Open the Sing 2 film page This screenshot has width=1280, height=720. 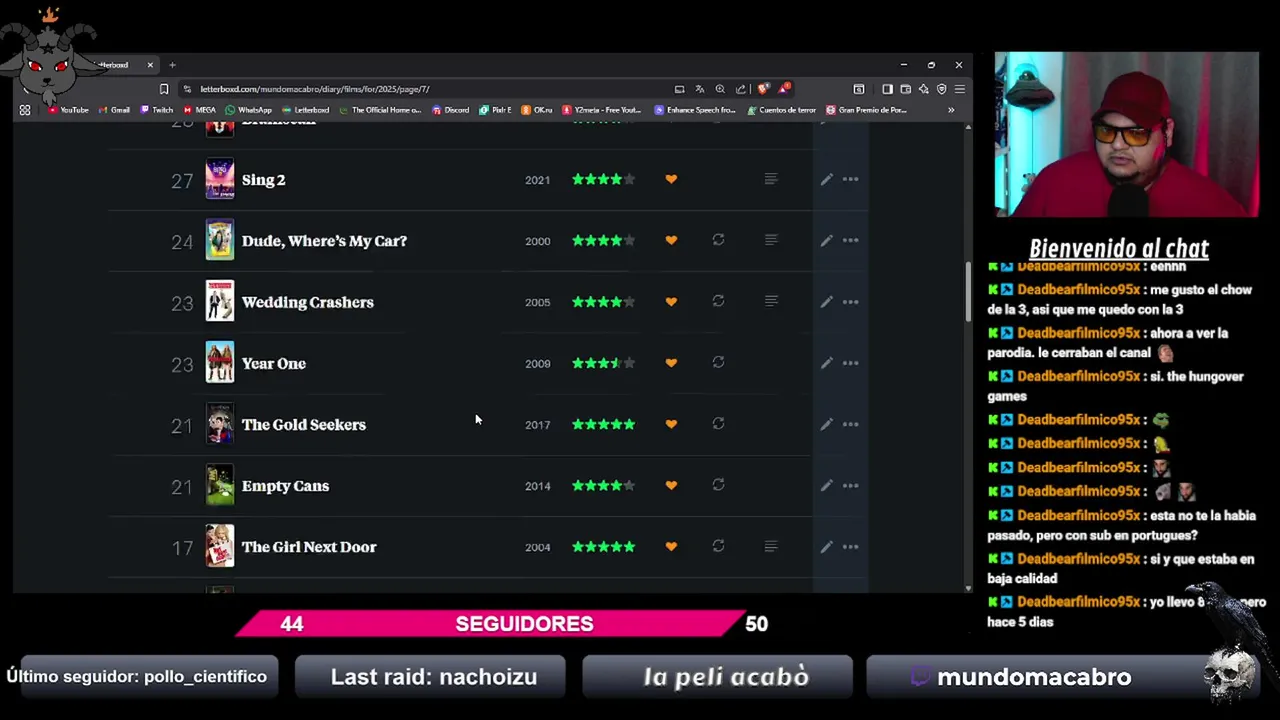[x=263, y=180]
